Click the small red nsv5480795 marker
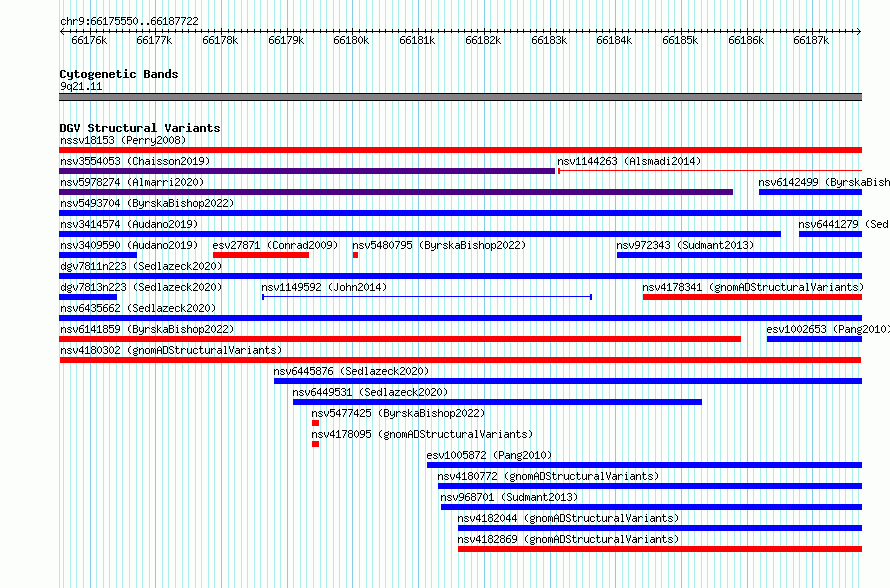 pyautogui.click(x=355, y=255)
